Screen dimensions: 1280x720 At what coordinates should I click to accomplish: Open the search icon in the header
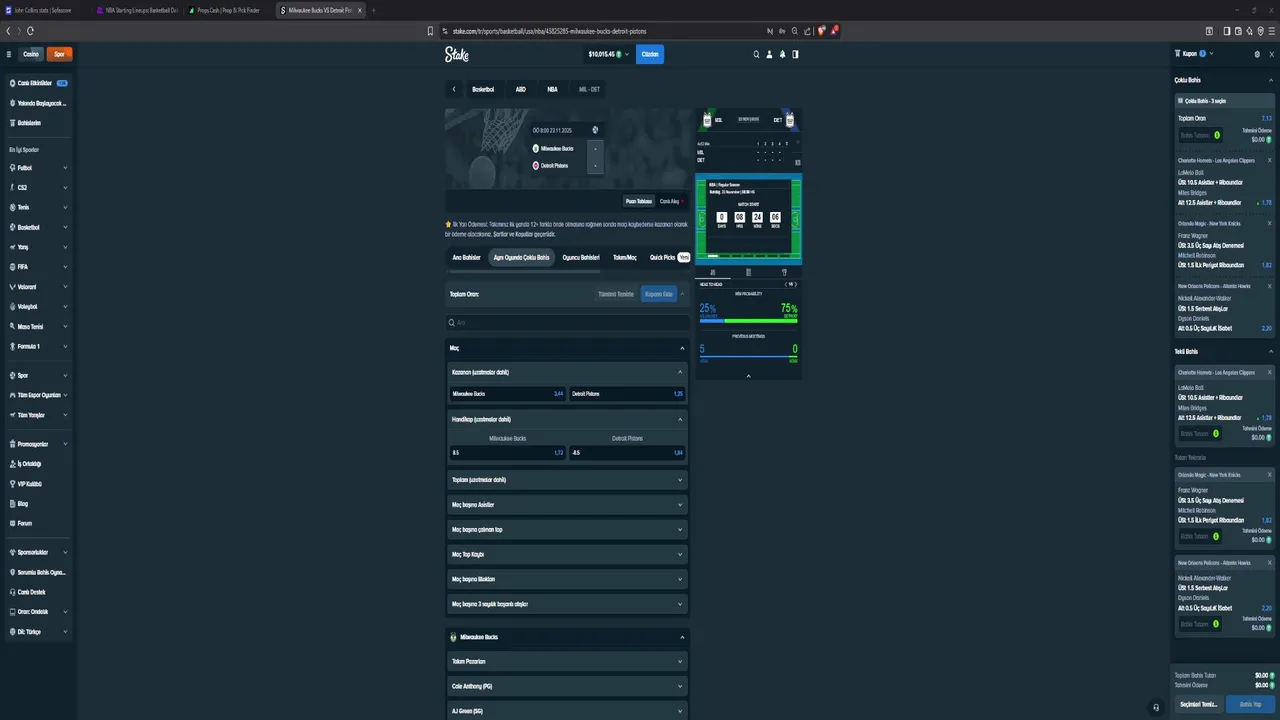click(757, 54)
